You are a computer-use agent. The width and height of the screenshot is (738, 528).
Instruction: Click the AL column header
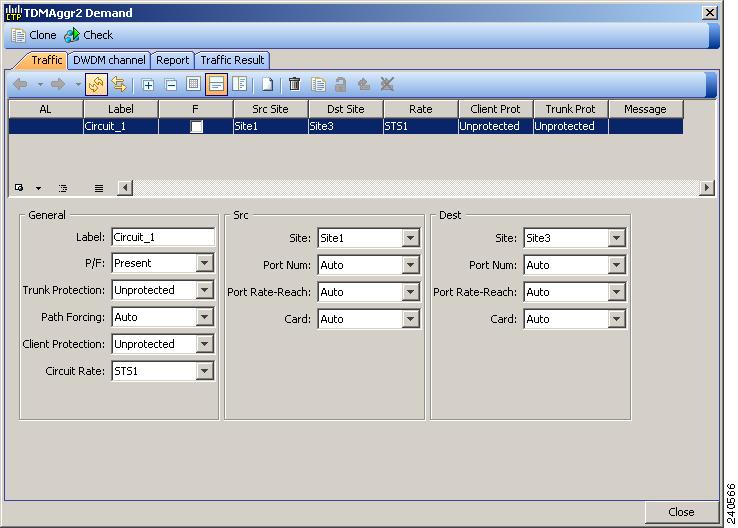click(46, 109)
